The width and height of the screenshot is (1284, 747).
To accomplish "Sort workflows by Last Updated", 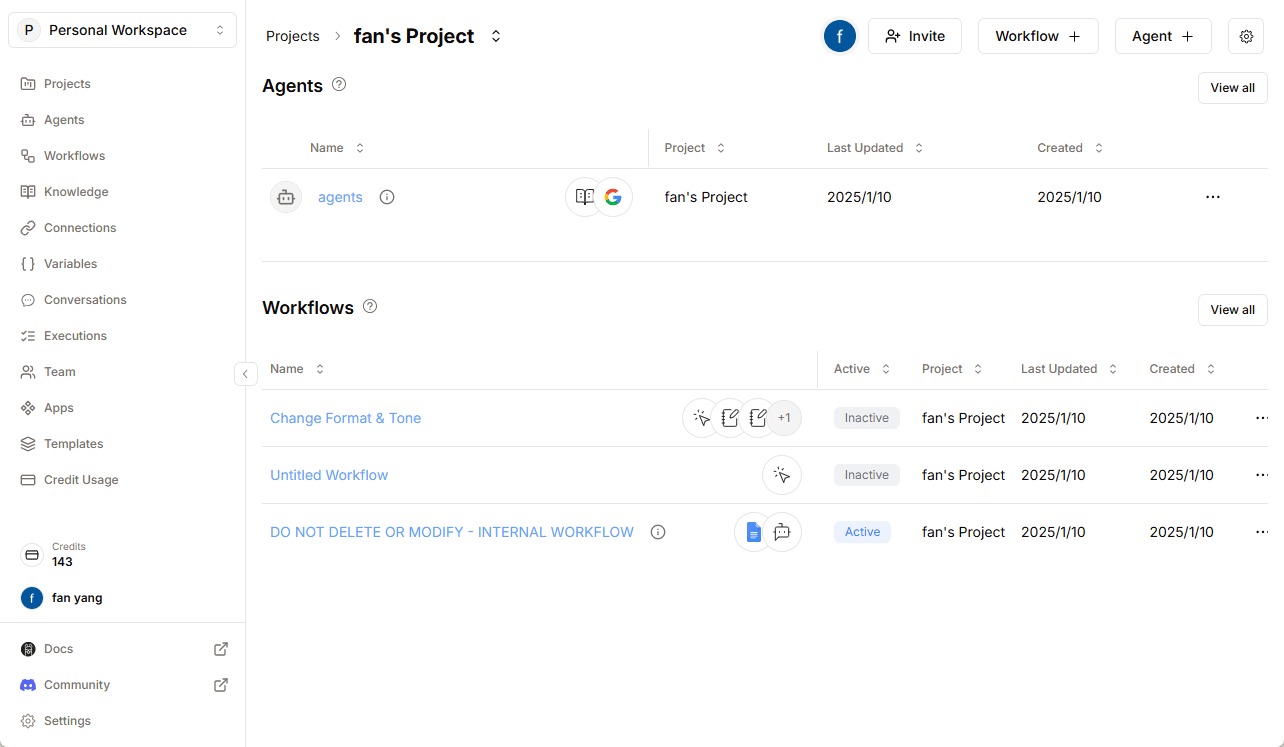I will (x=1069, y=369).
